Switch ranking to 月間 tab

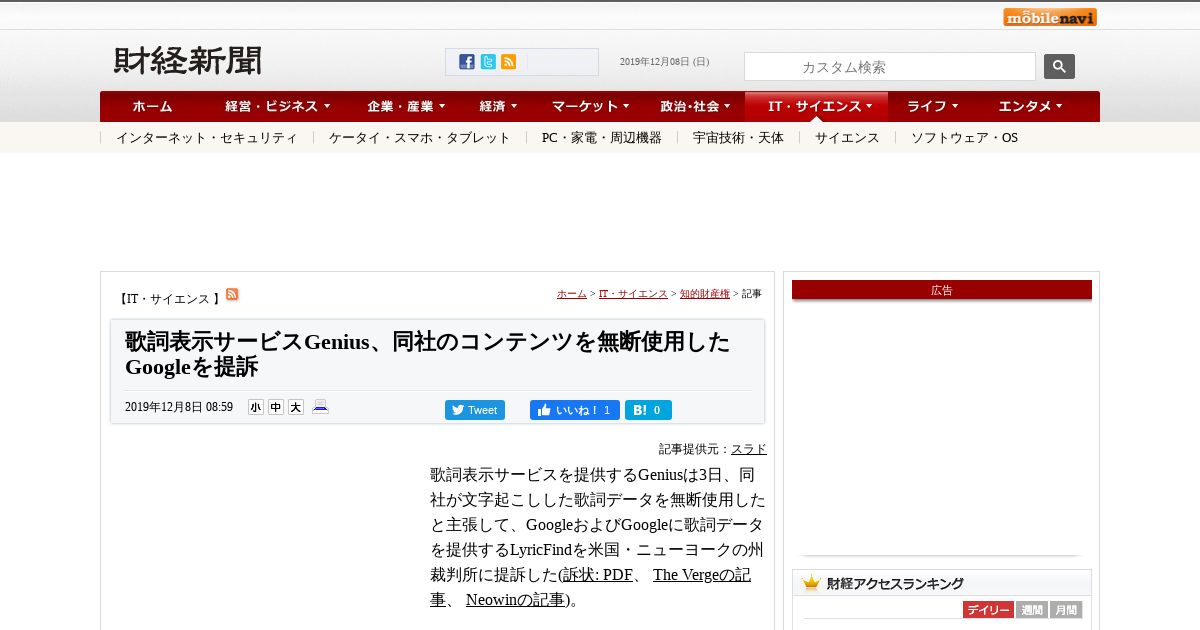point(1066,610)
